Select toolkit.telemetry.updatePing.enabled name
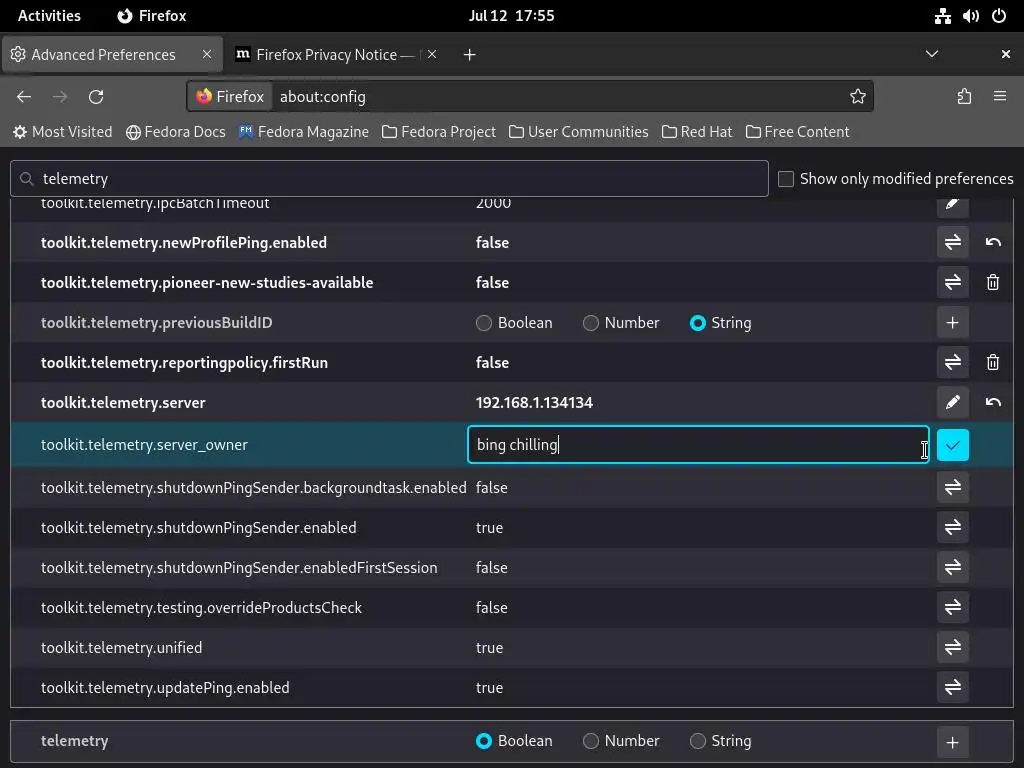This screenshot has width=1024, height=768. point(165,688)
